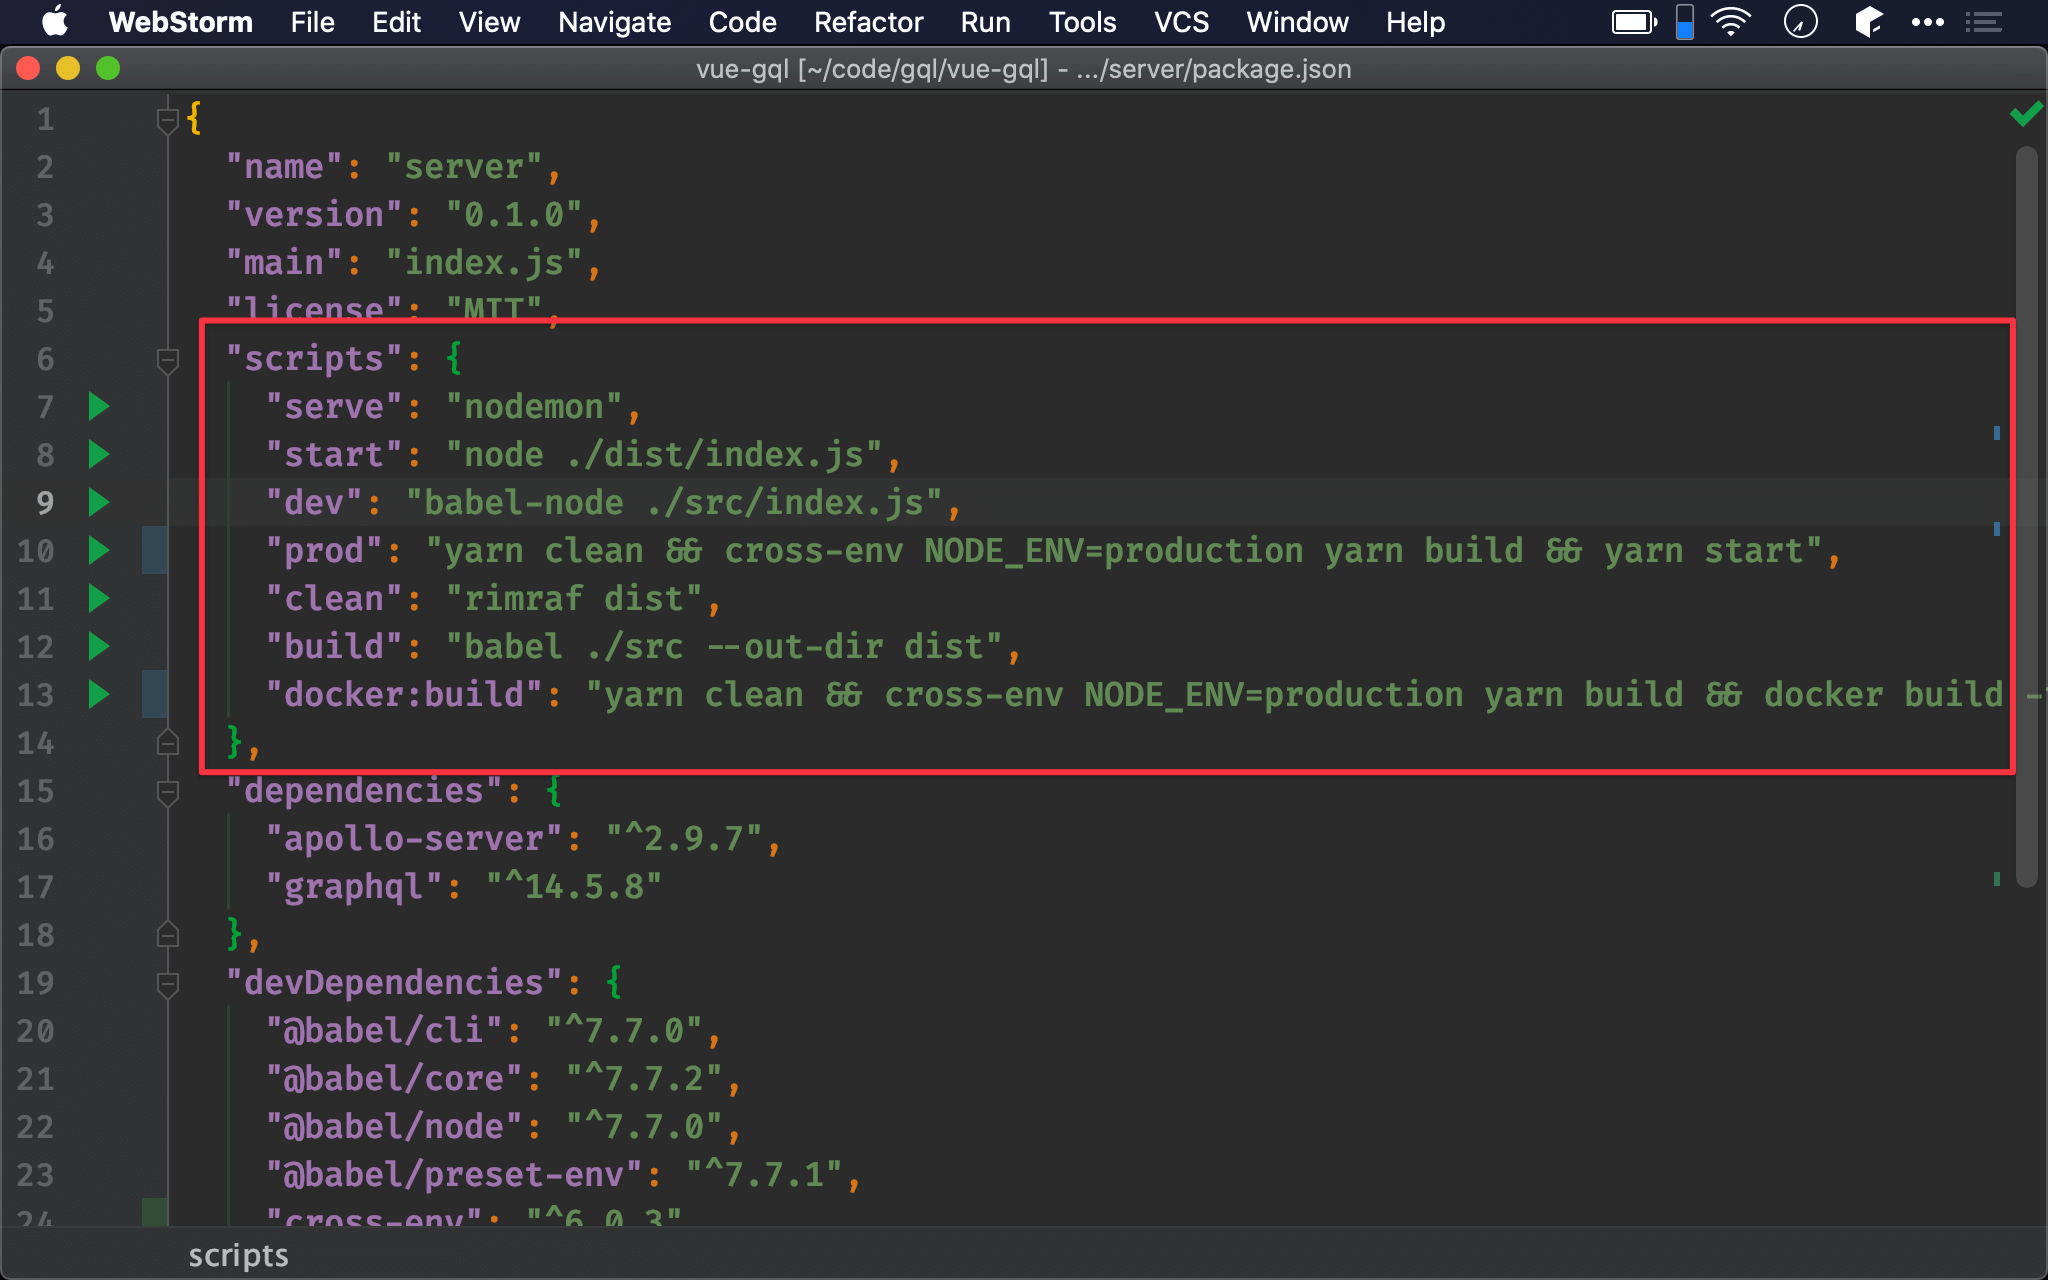Click the circular gauge menu bar icon
Image resolution: width=2048 pixels, height=1280 pixels.
[x=1800, y=22]
